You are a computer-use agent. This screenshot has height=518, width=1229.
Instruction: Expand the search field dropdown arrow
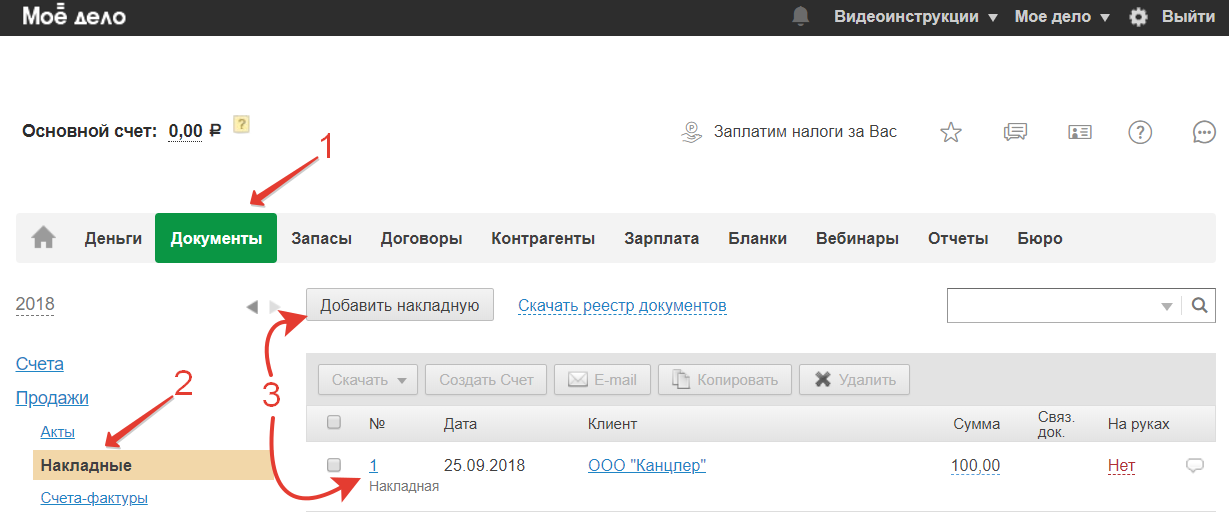(1166, 307)
